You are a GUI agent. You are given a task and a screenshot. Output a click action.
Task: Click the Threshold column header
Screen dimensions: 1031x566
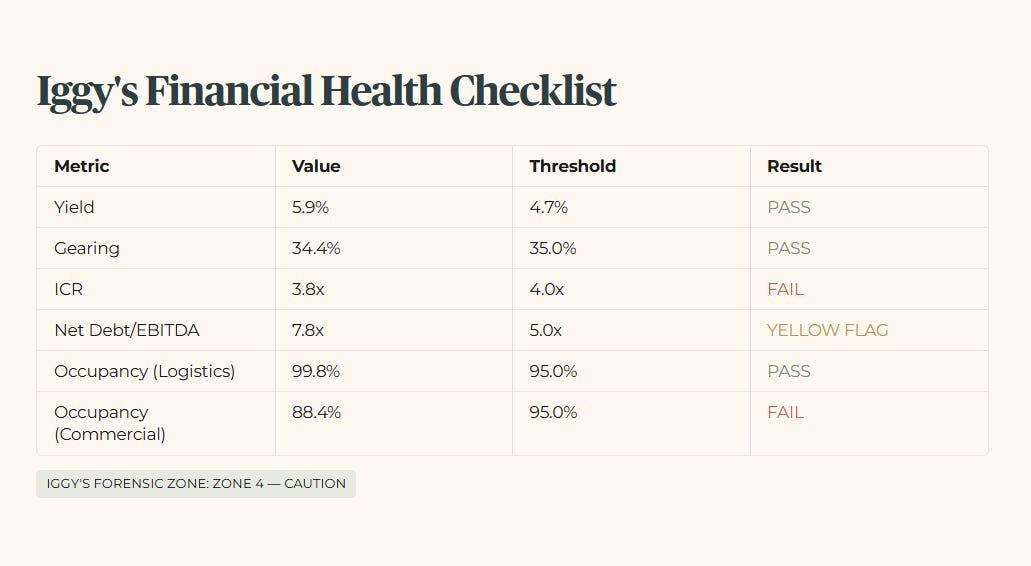[x=572, y=166]
